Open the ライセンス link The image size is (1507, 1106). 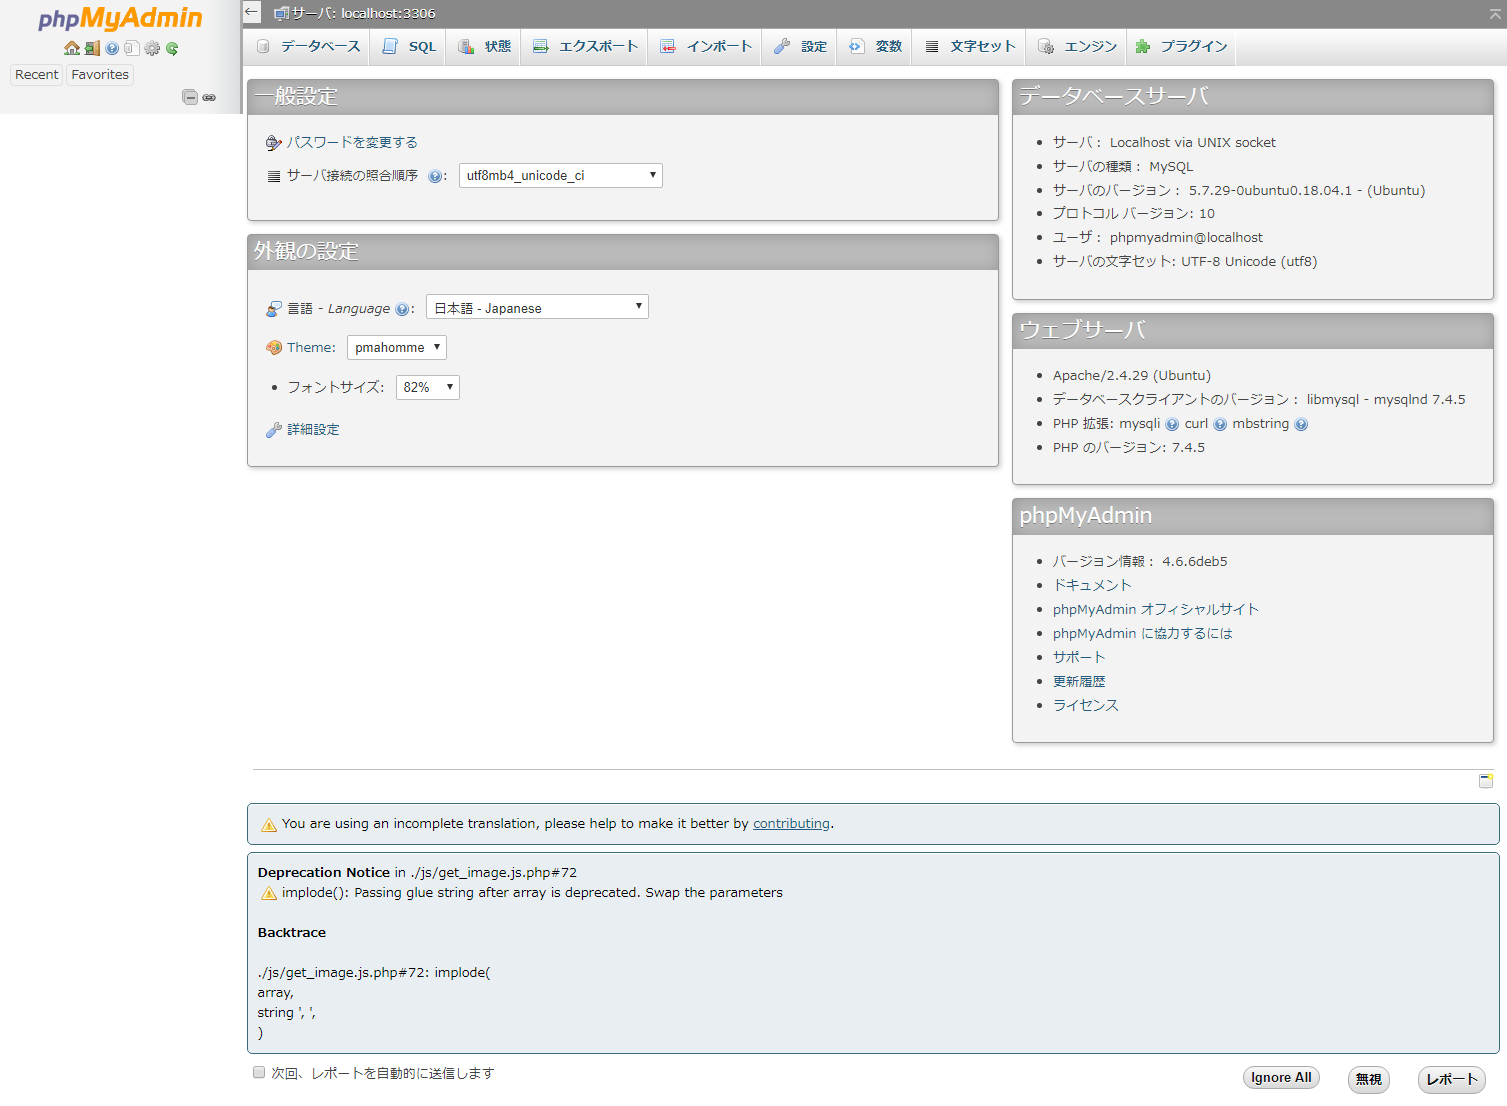[1086, 706]
